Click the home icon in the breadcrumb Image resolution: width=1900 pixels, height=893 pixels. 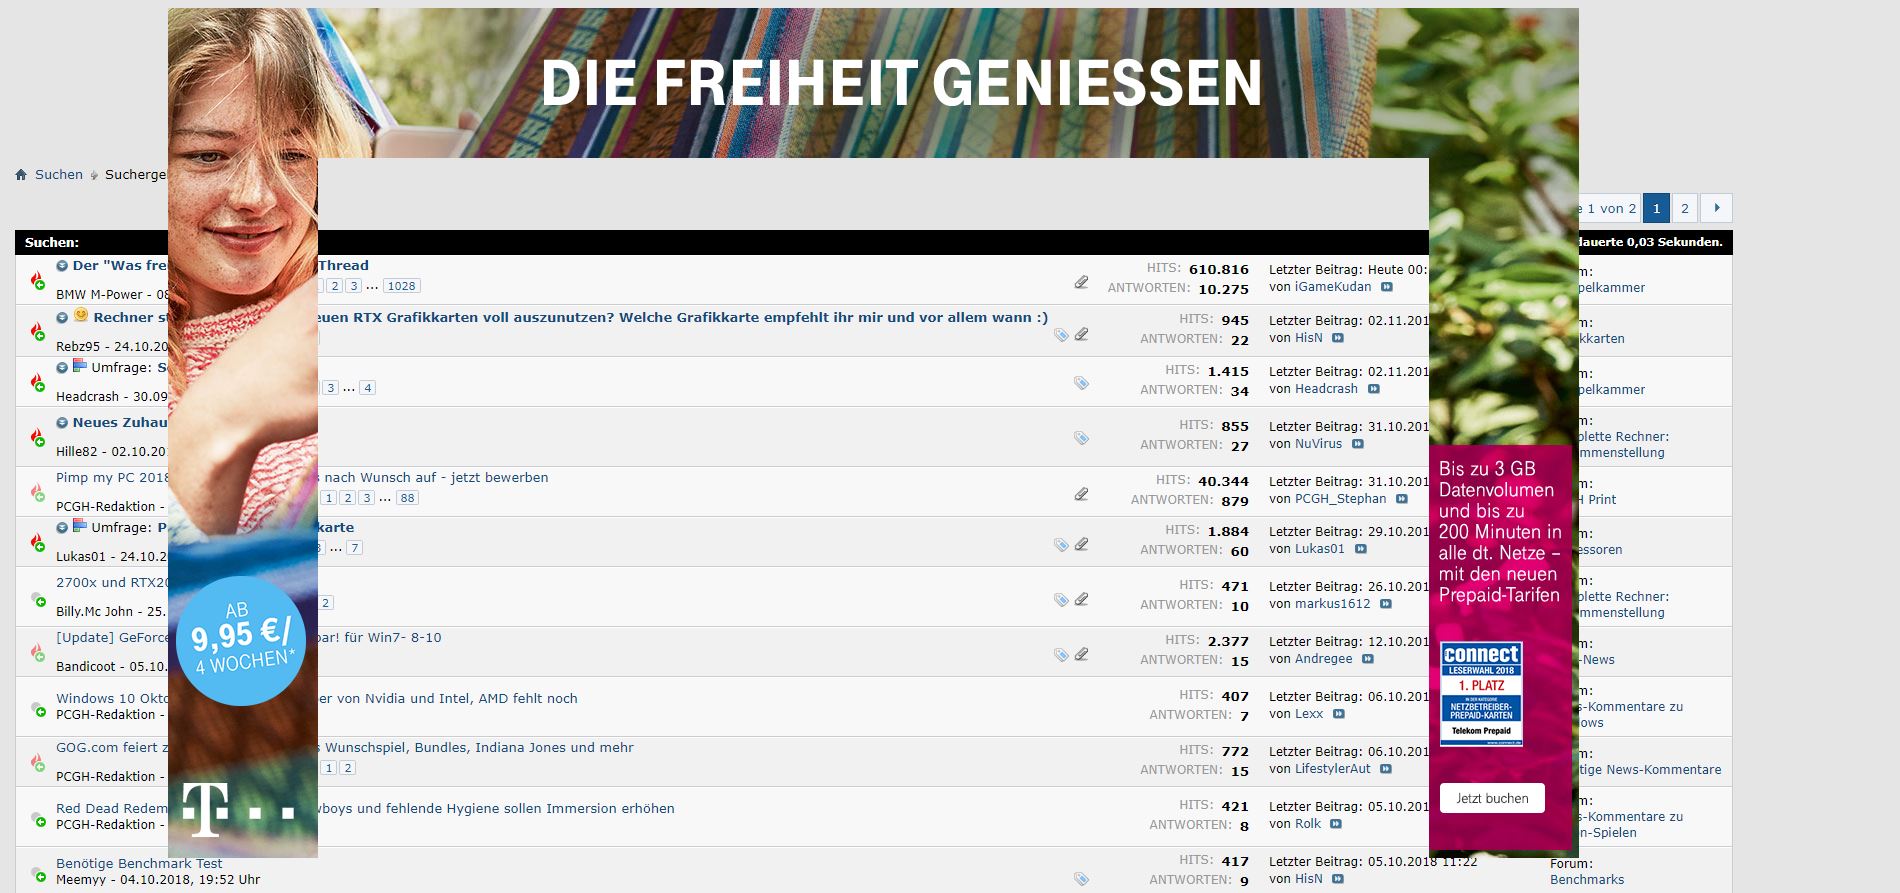tap(21, 175)
